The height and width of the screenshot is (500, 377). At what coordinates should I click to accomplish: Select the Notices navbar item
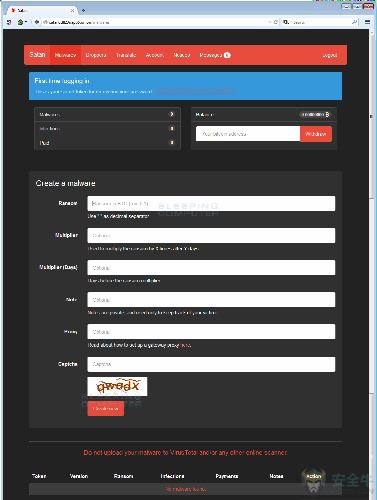click(x=182, y=55)
